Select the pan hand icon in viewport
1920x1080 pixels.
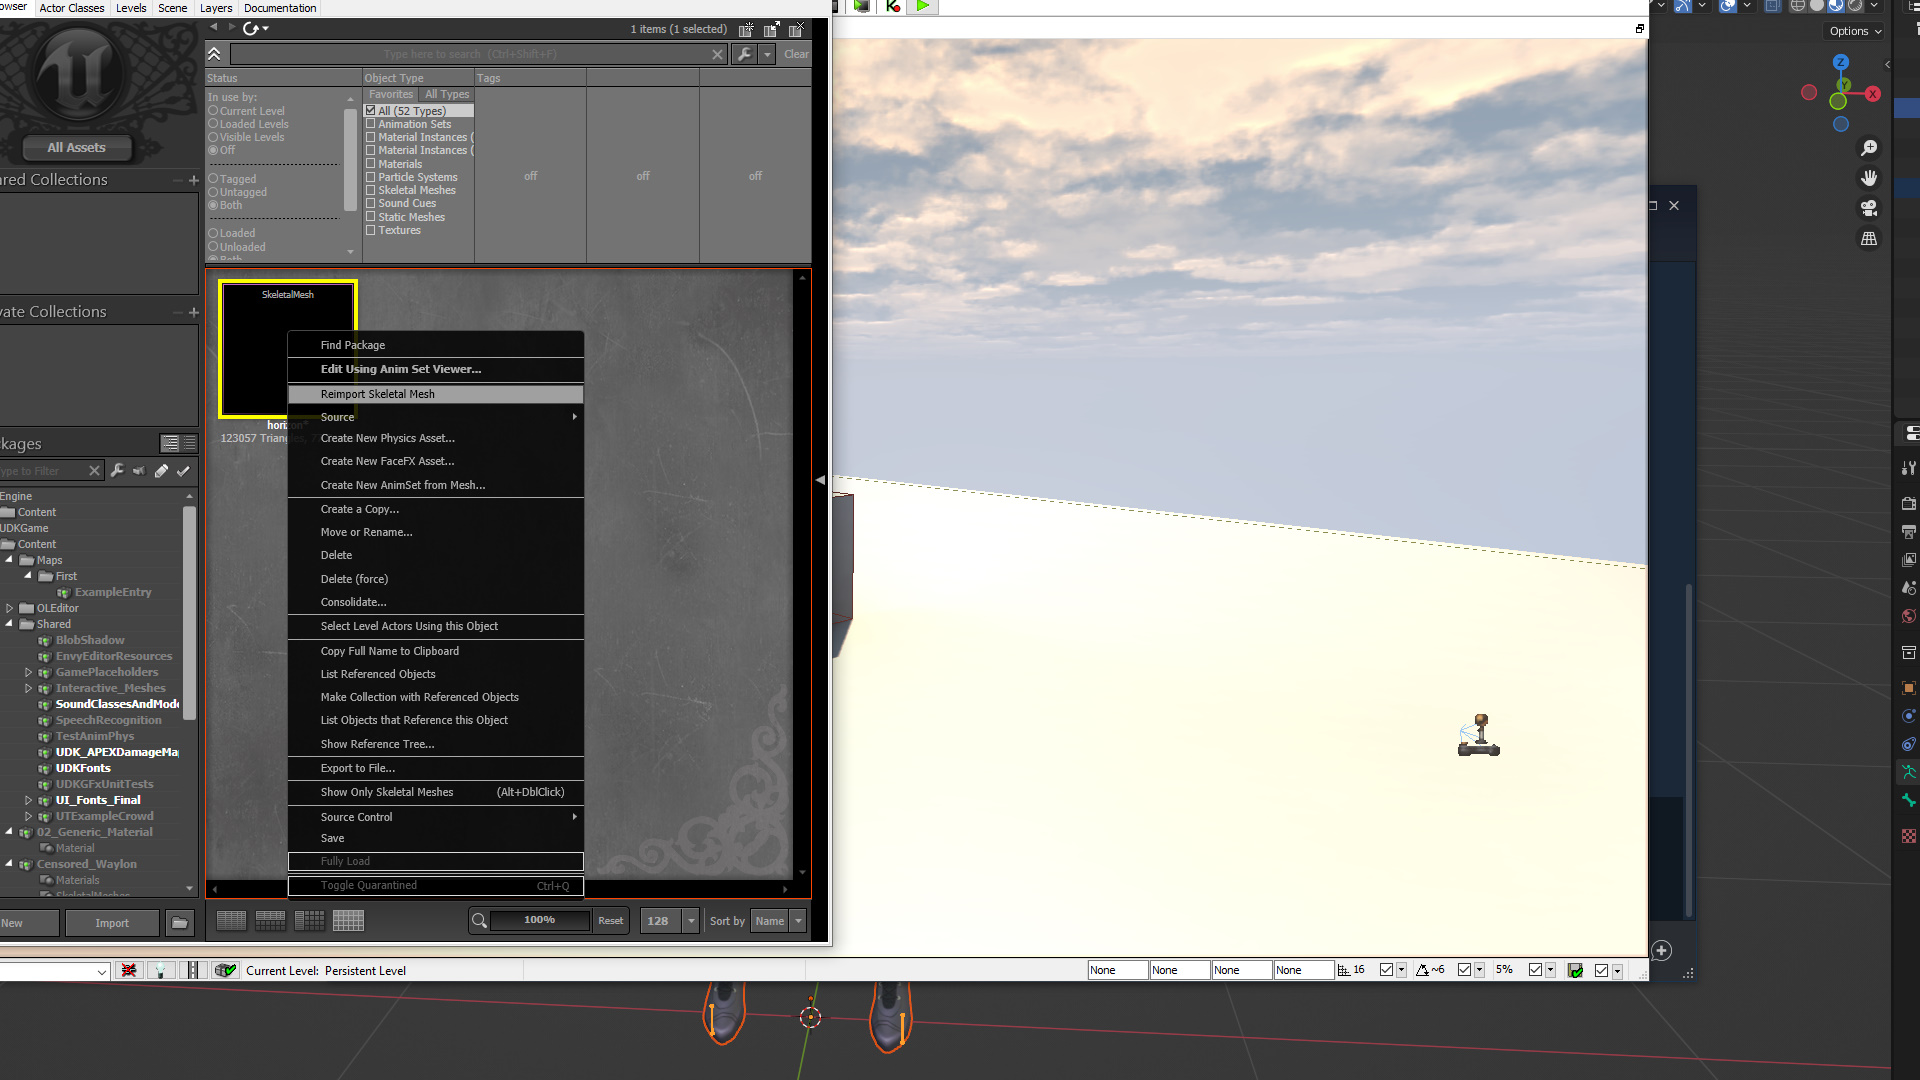(x=1868, y=178)
